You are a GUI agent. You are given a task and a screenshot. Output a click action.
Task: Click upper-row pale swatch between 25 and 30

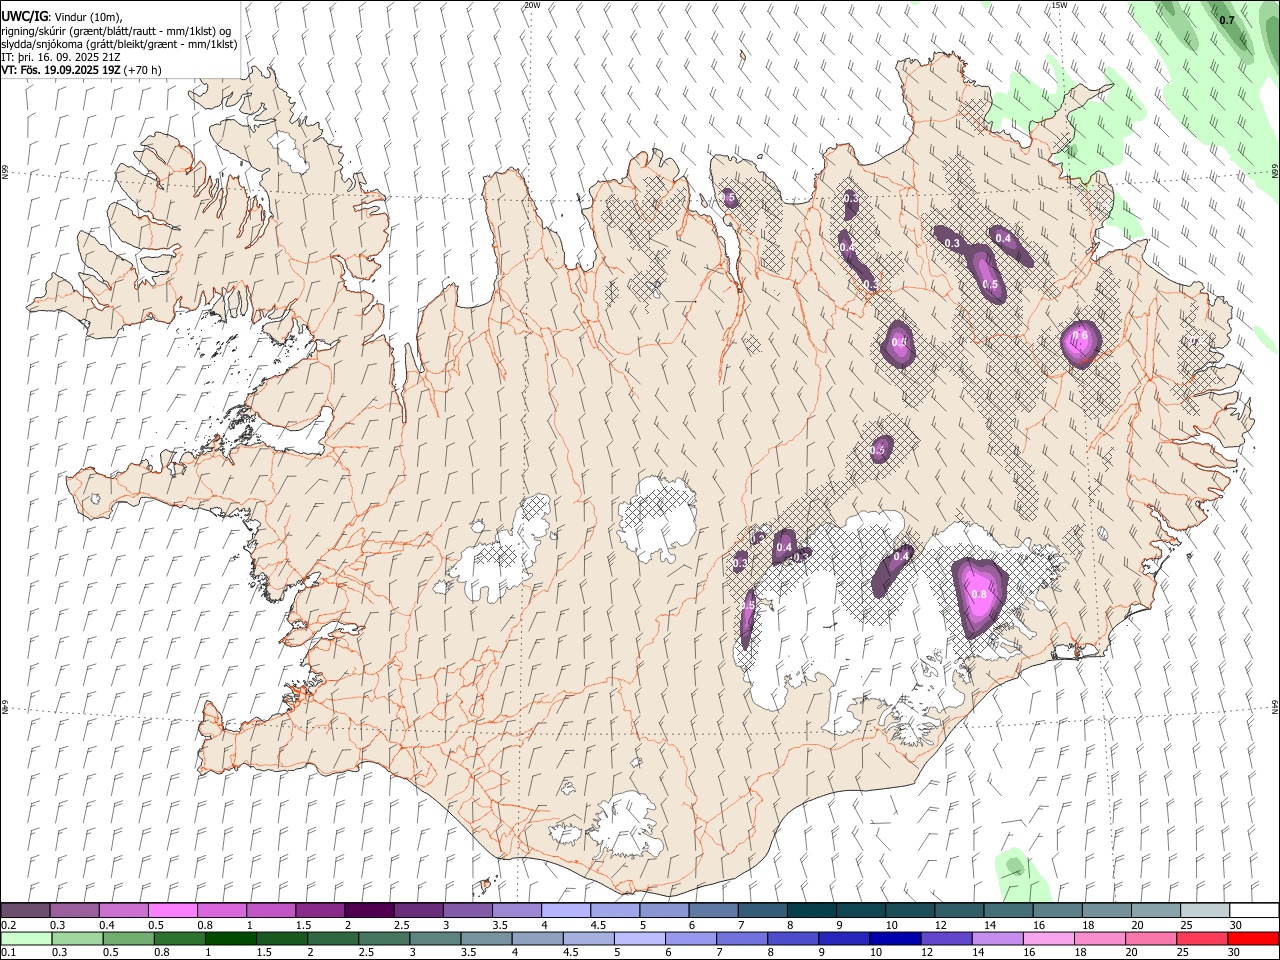pos(1205,911)
